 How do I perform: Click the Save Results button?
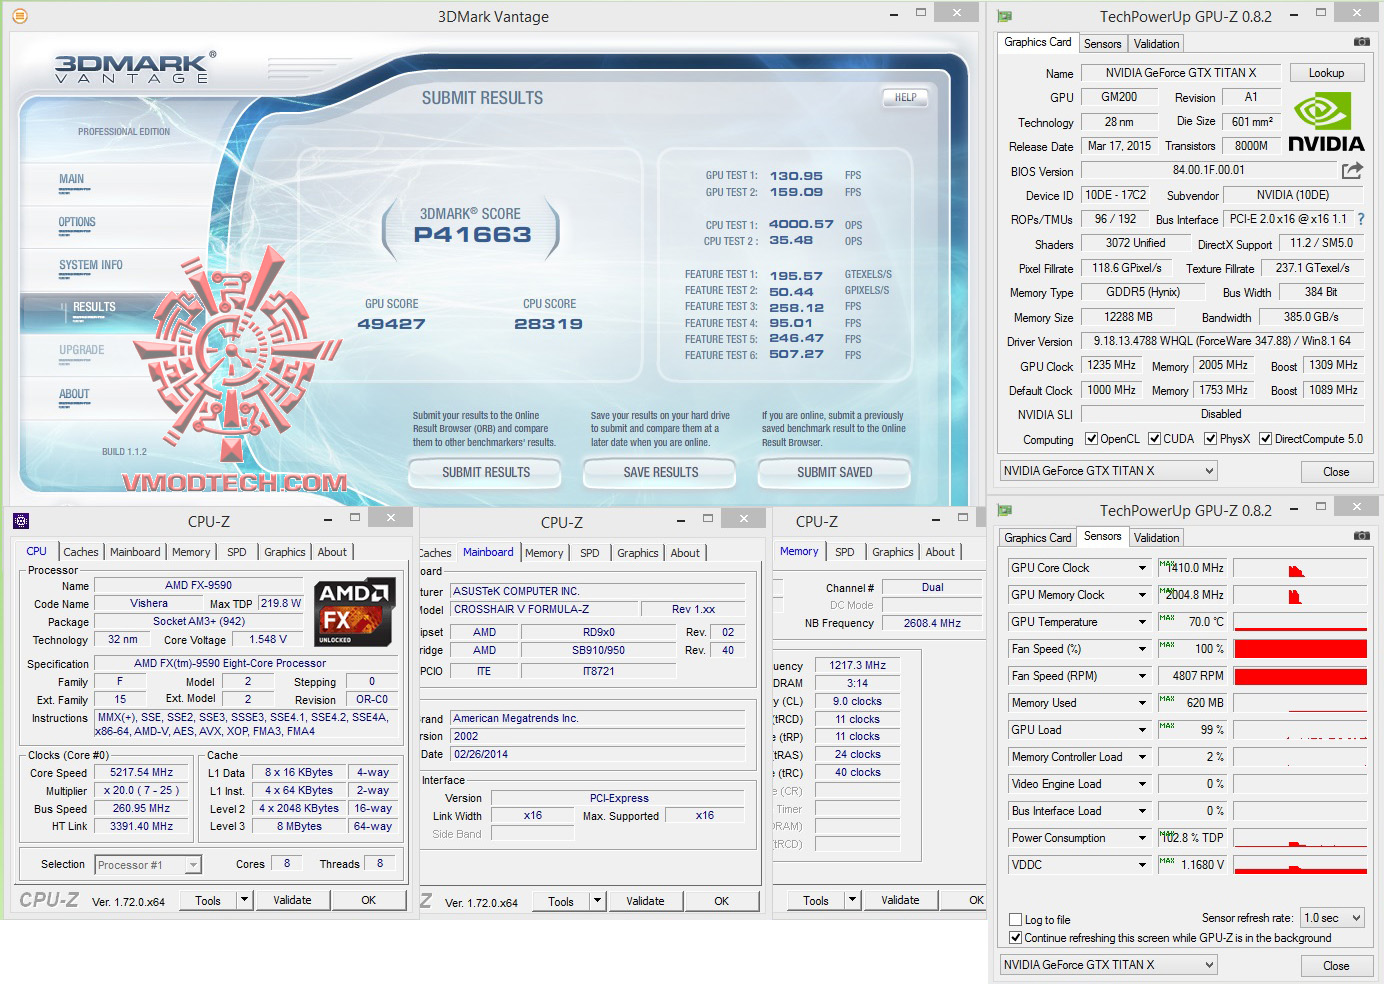661,472
